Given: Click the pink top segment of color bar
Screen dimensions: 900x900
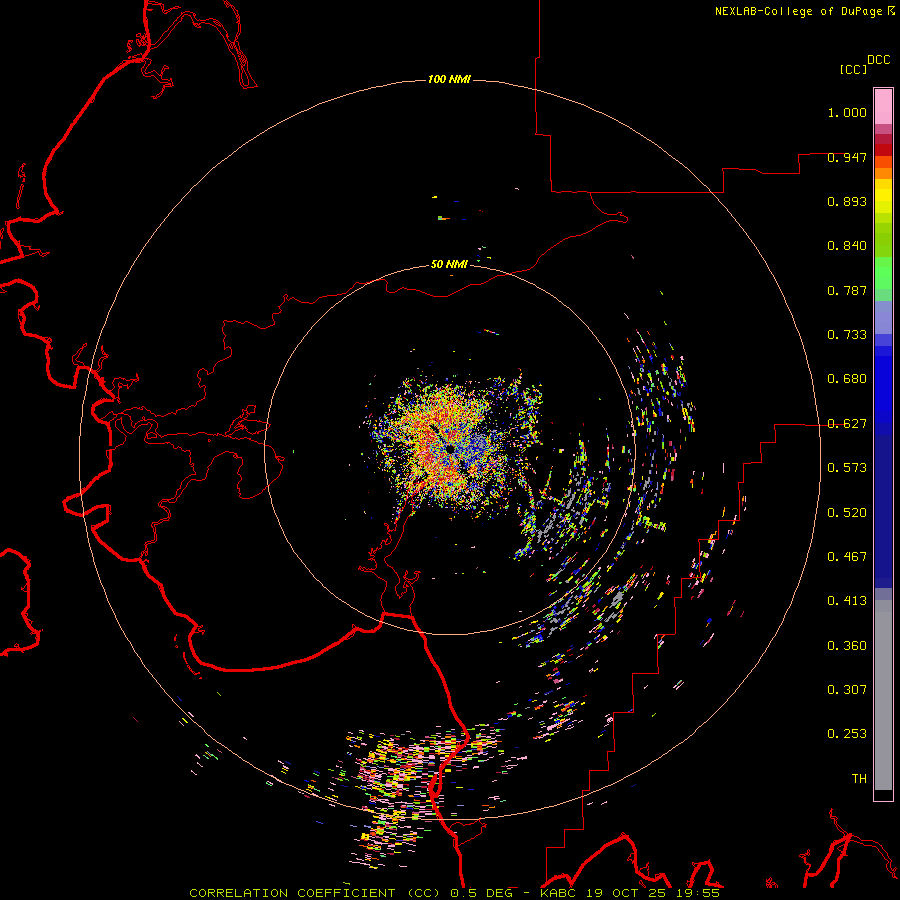Looking at the screenshot, I should (x=883, y=107).
